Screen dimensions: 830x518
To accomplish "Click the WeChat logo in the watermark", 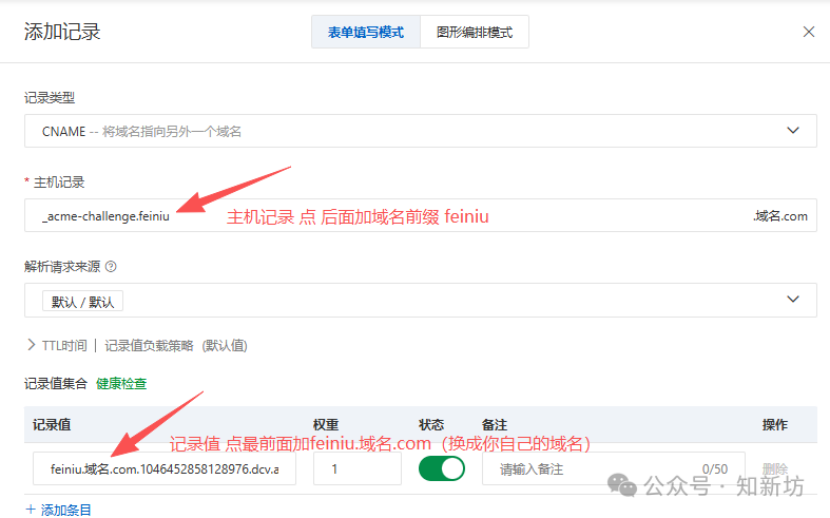I will 625,486.
